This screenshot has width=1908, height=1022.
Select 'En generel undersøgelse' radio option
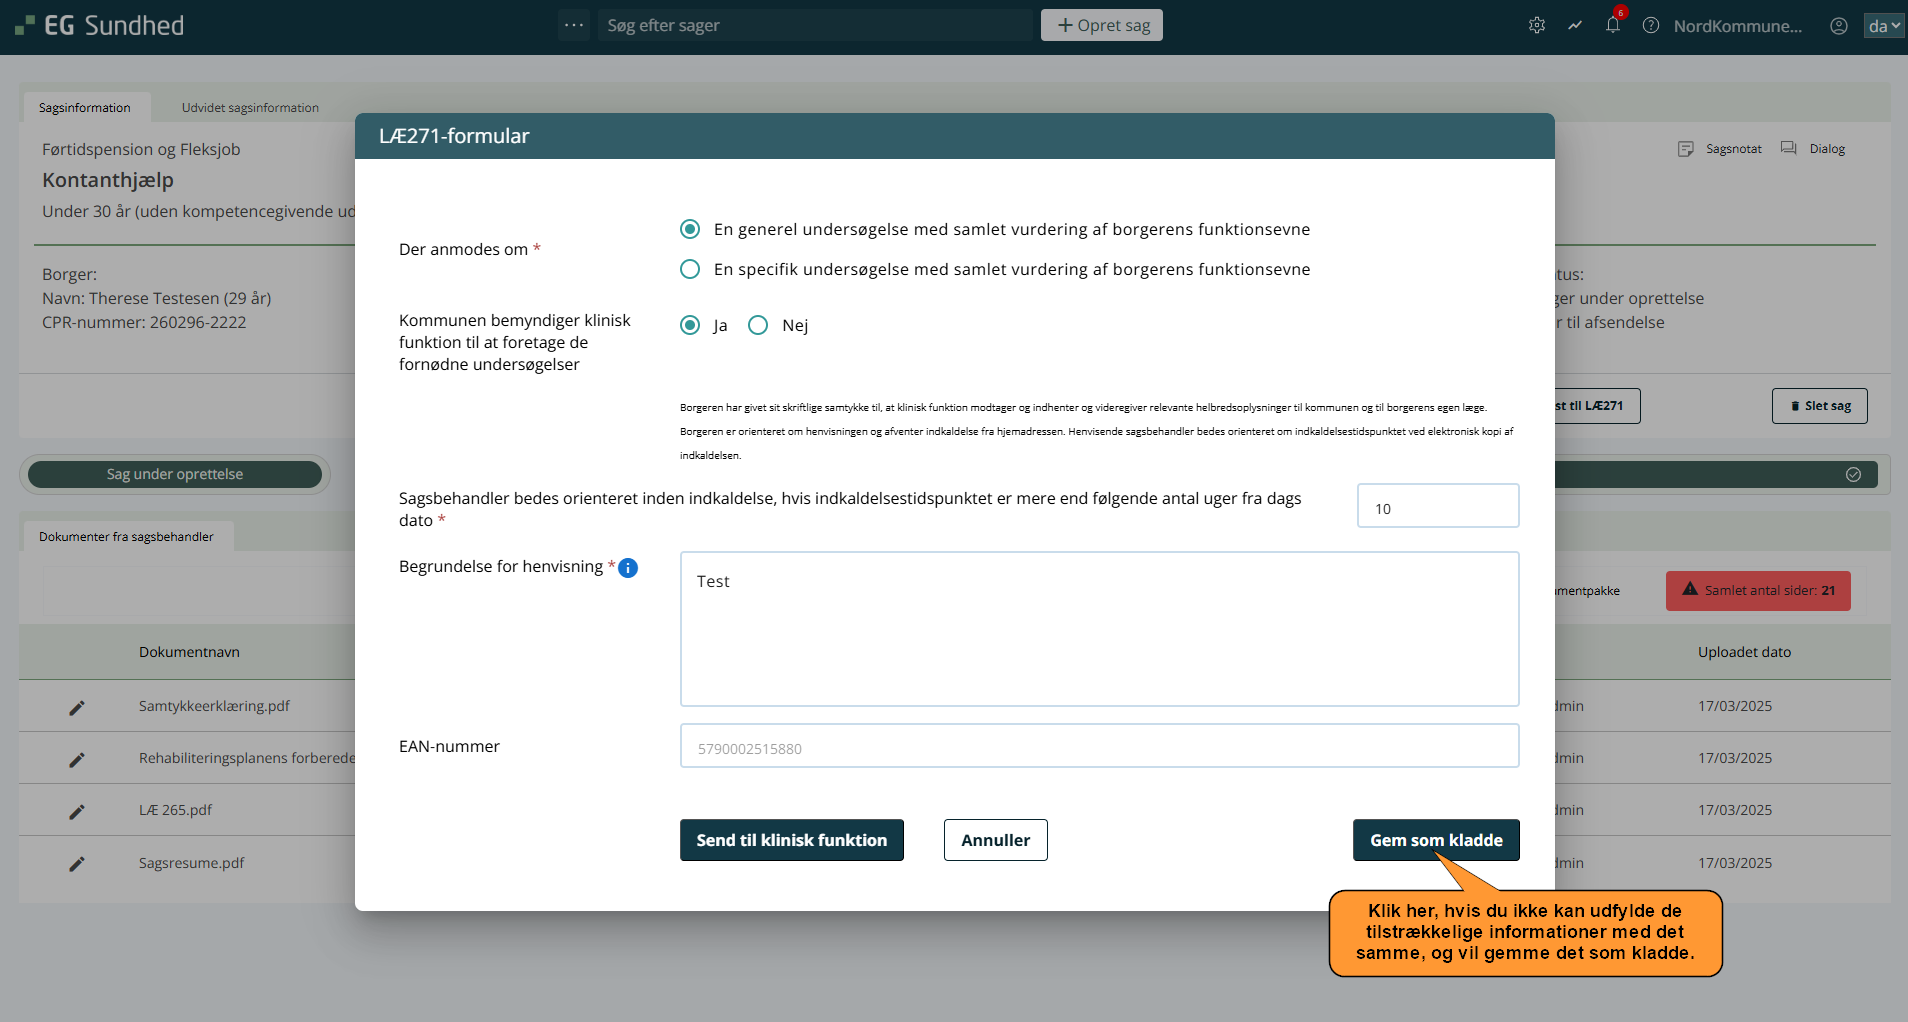tap(690, 229)
